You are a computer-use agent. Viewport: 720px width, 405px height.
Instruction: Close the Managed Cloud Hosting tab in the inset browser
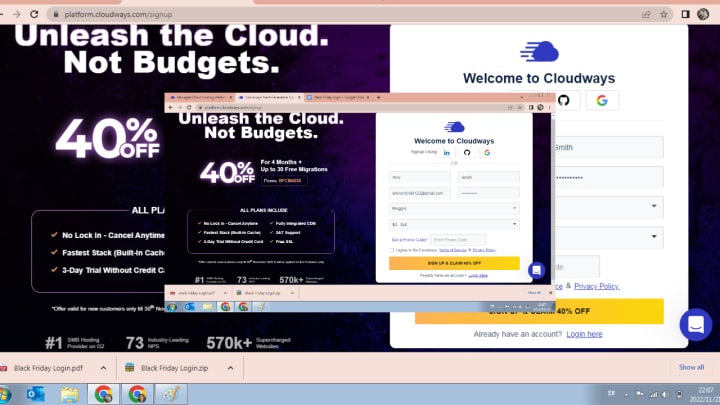tap(231, 97)
